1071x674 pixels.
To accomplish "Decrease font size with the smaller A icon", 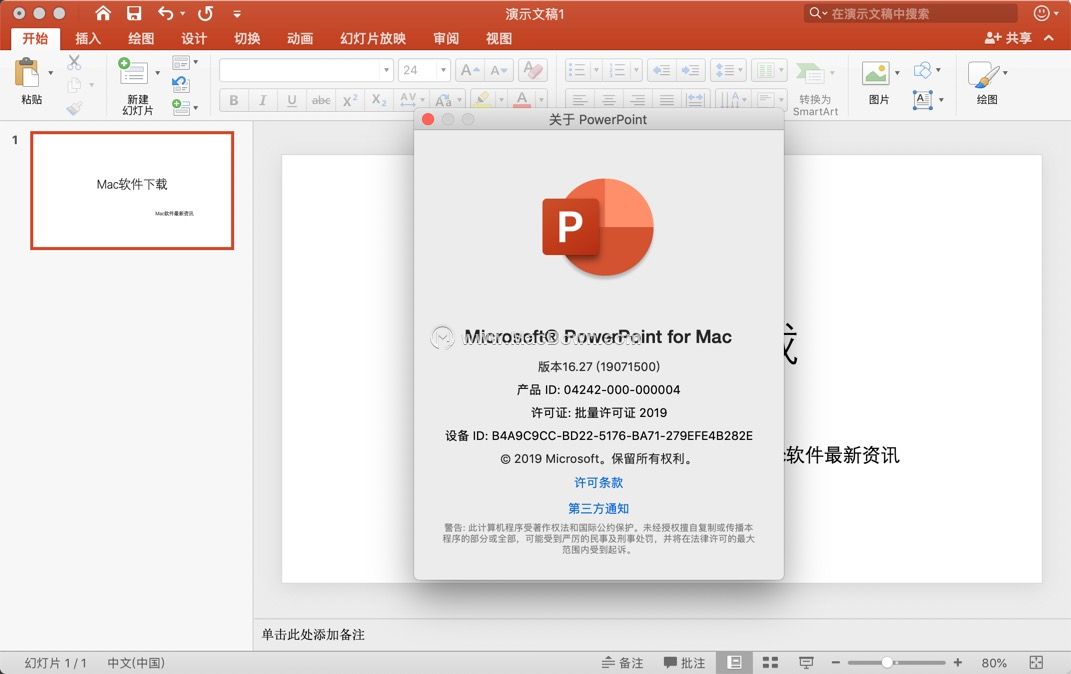I will coord(498,70).
